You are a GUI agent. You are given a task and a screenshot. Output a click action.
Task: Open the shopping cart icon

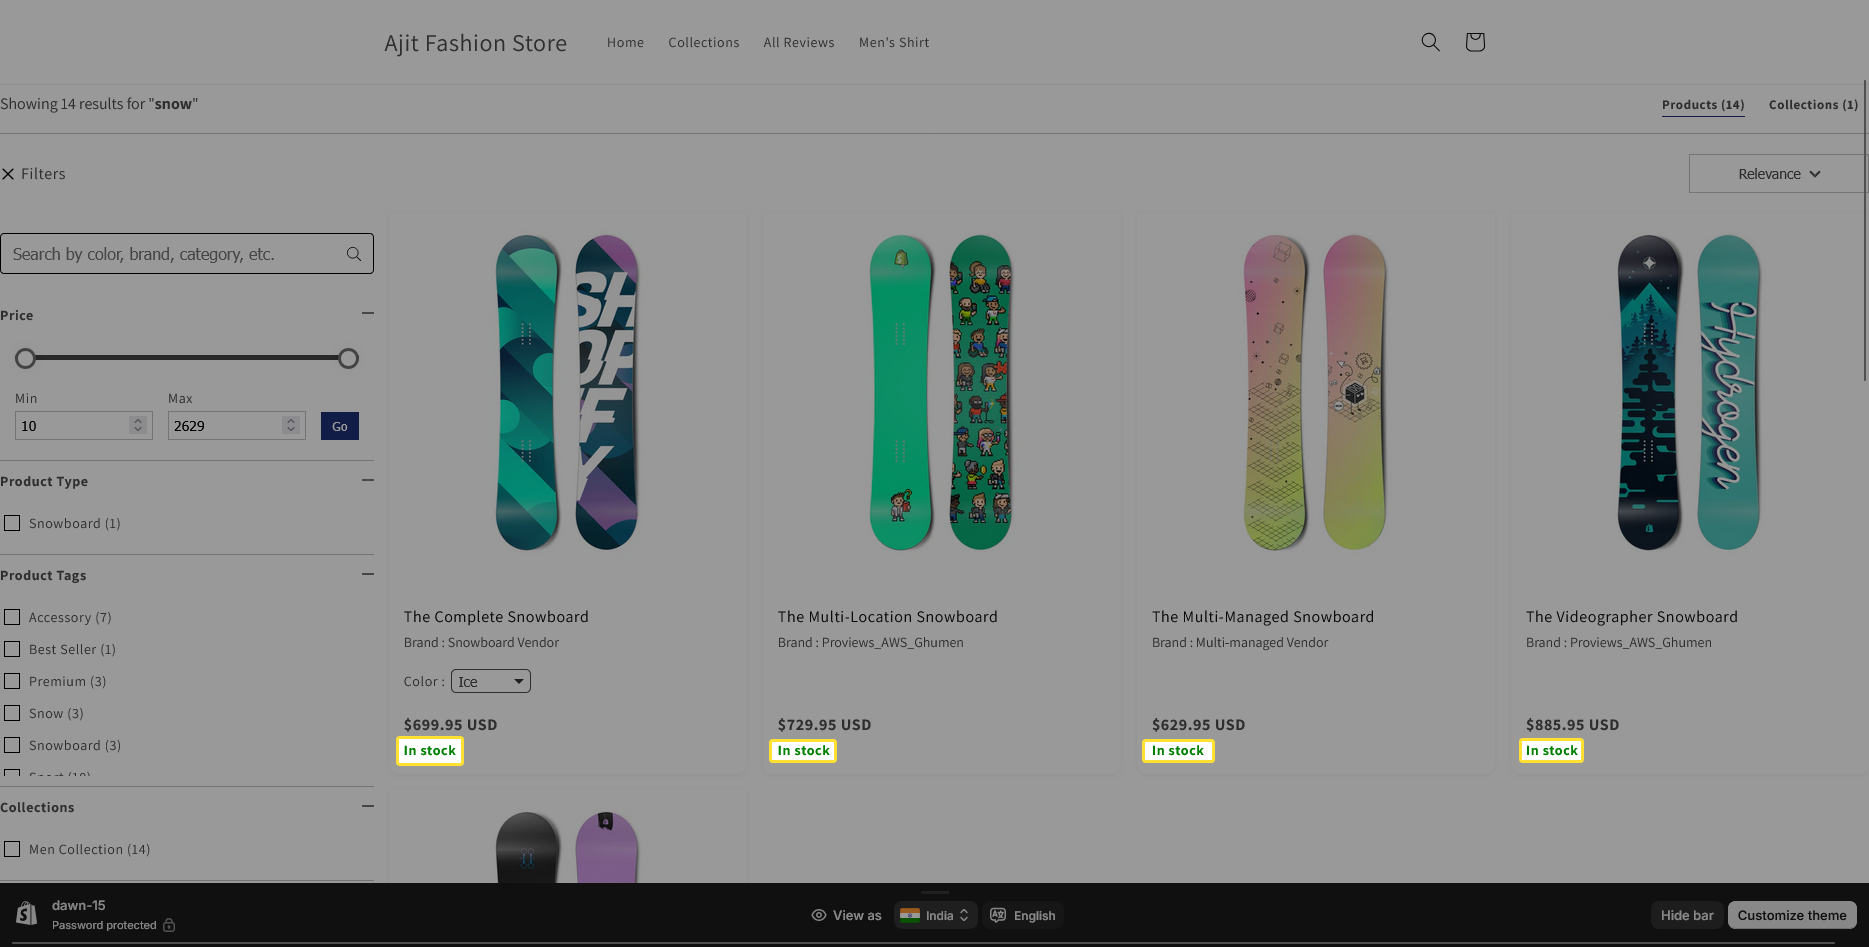click(1474, 42)
